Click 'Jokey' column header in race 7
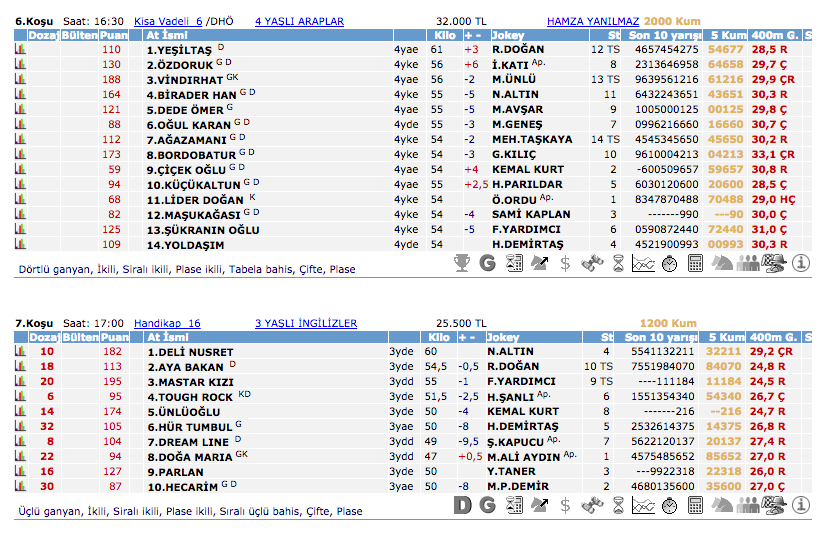Viewport: 836px width, 533px height. coord(502,338)
